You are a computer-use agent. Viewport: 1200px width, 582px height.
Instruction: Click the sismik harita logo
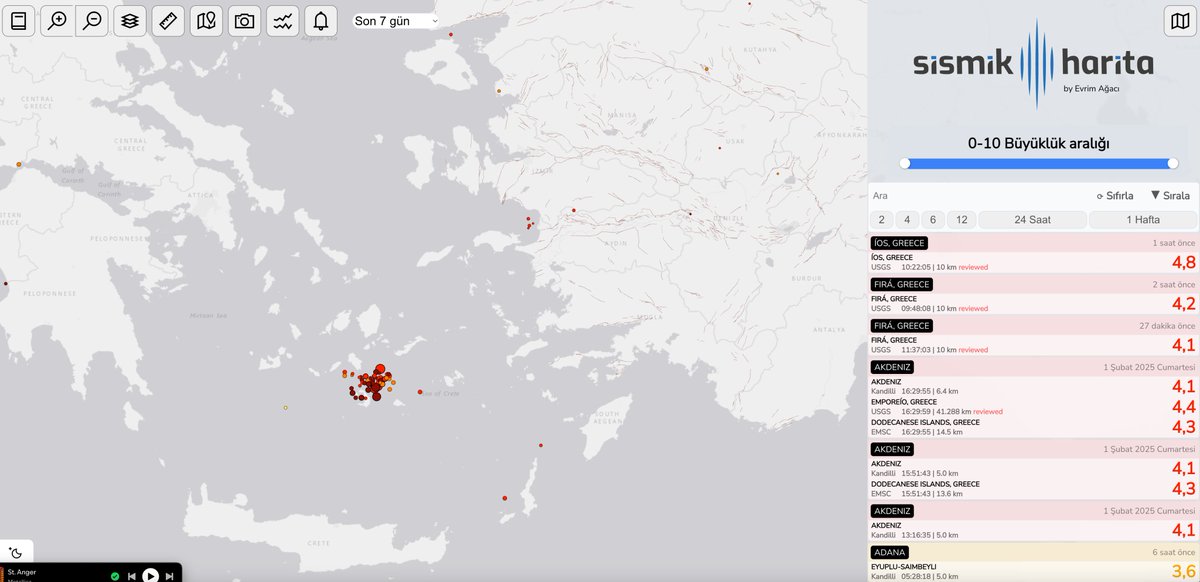pos(1033,64)
